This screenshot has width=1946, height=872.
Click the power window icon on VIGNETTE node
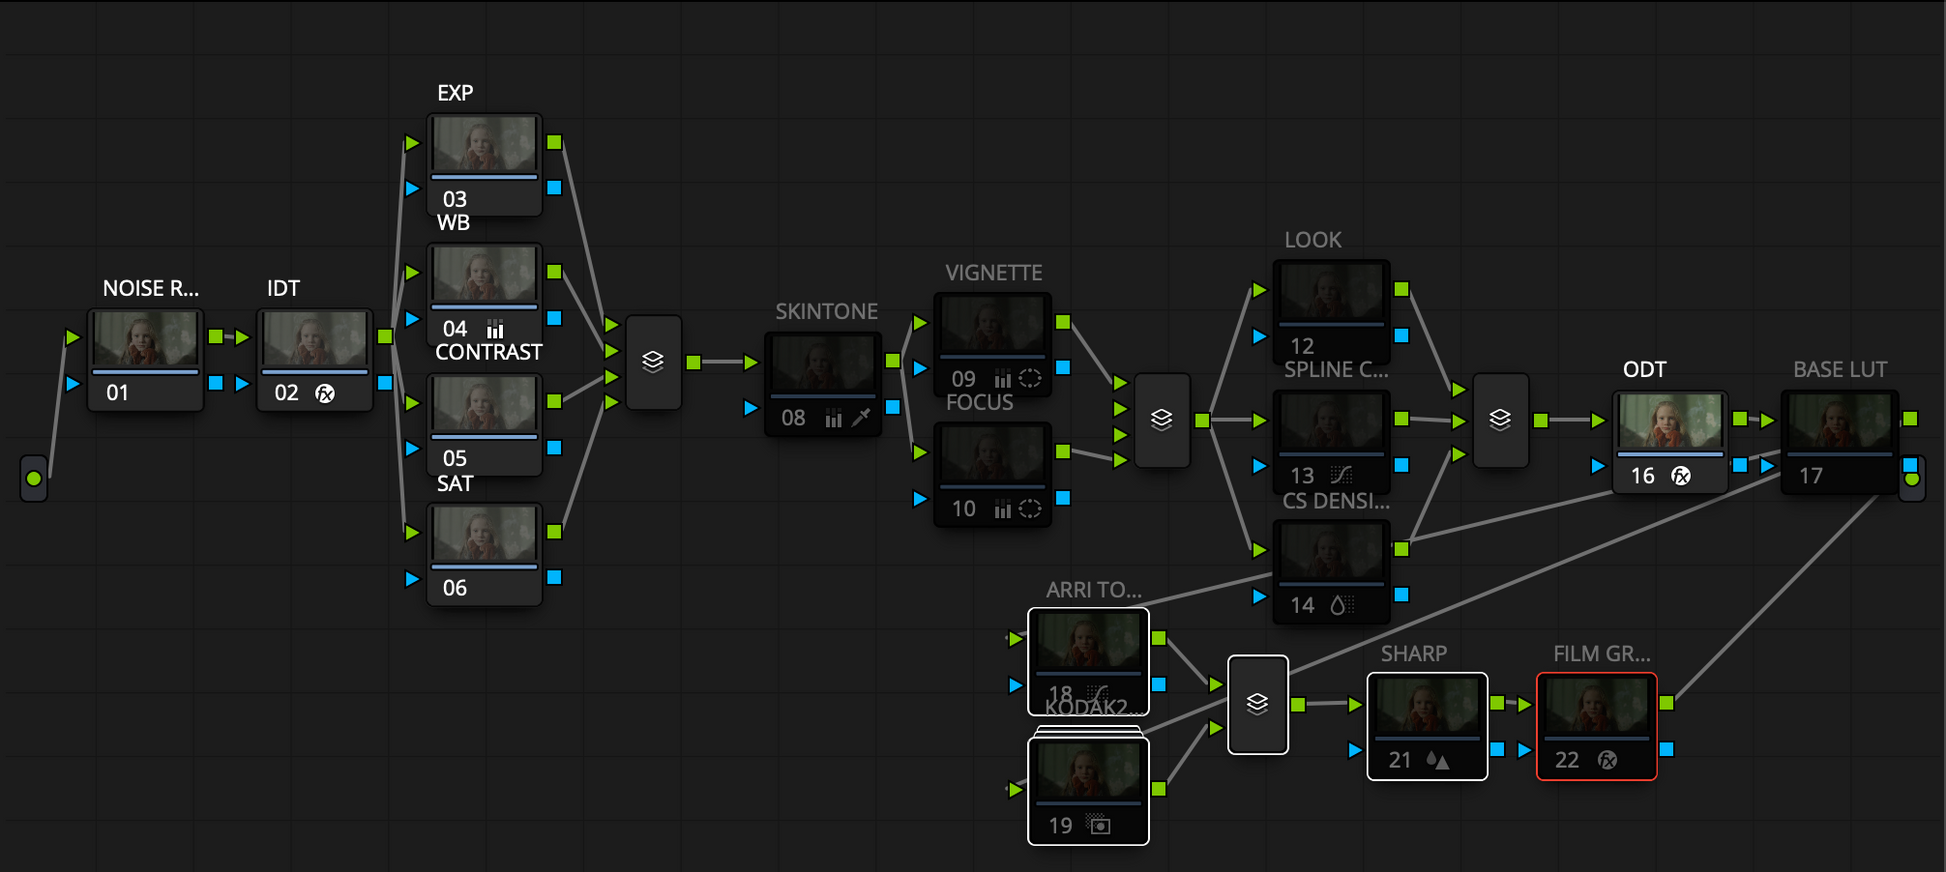(1030, 379)
